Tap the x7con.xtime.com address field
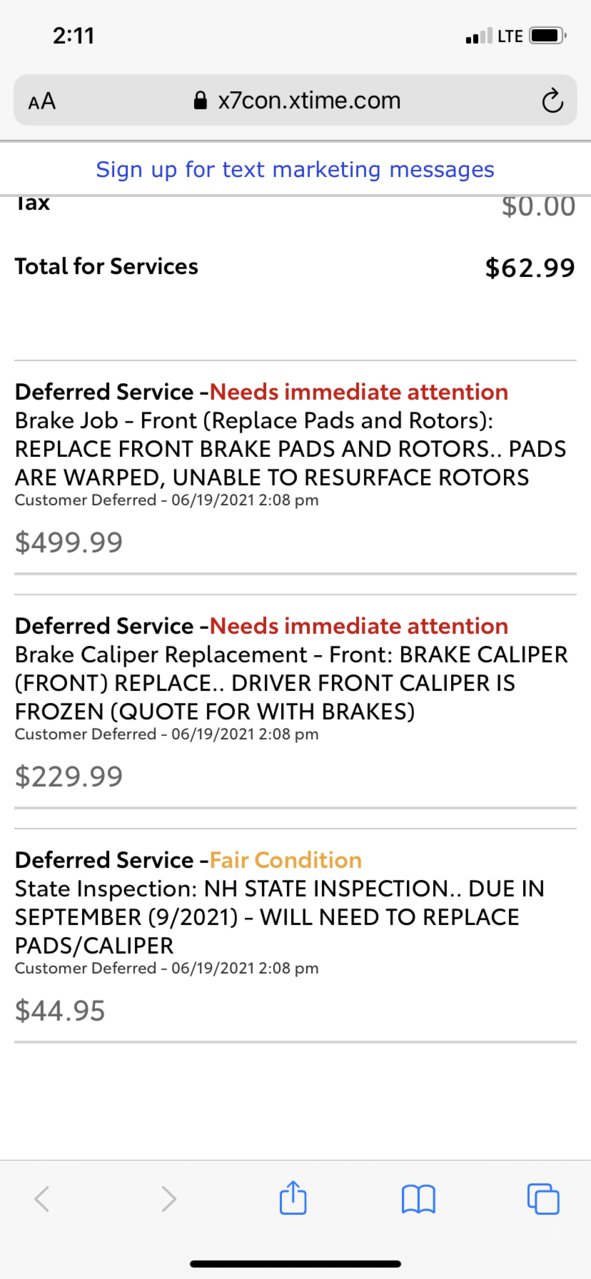 295,100
